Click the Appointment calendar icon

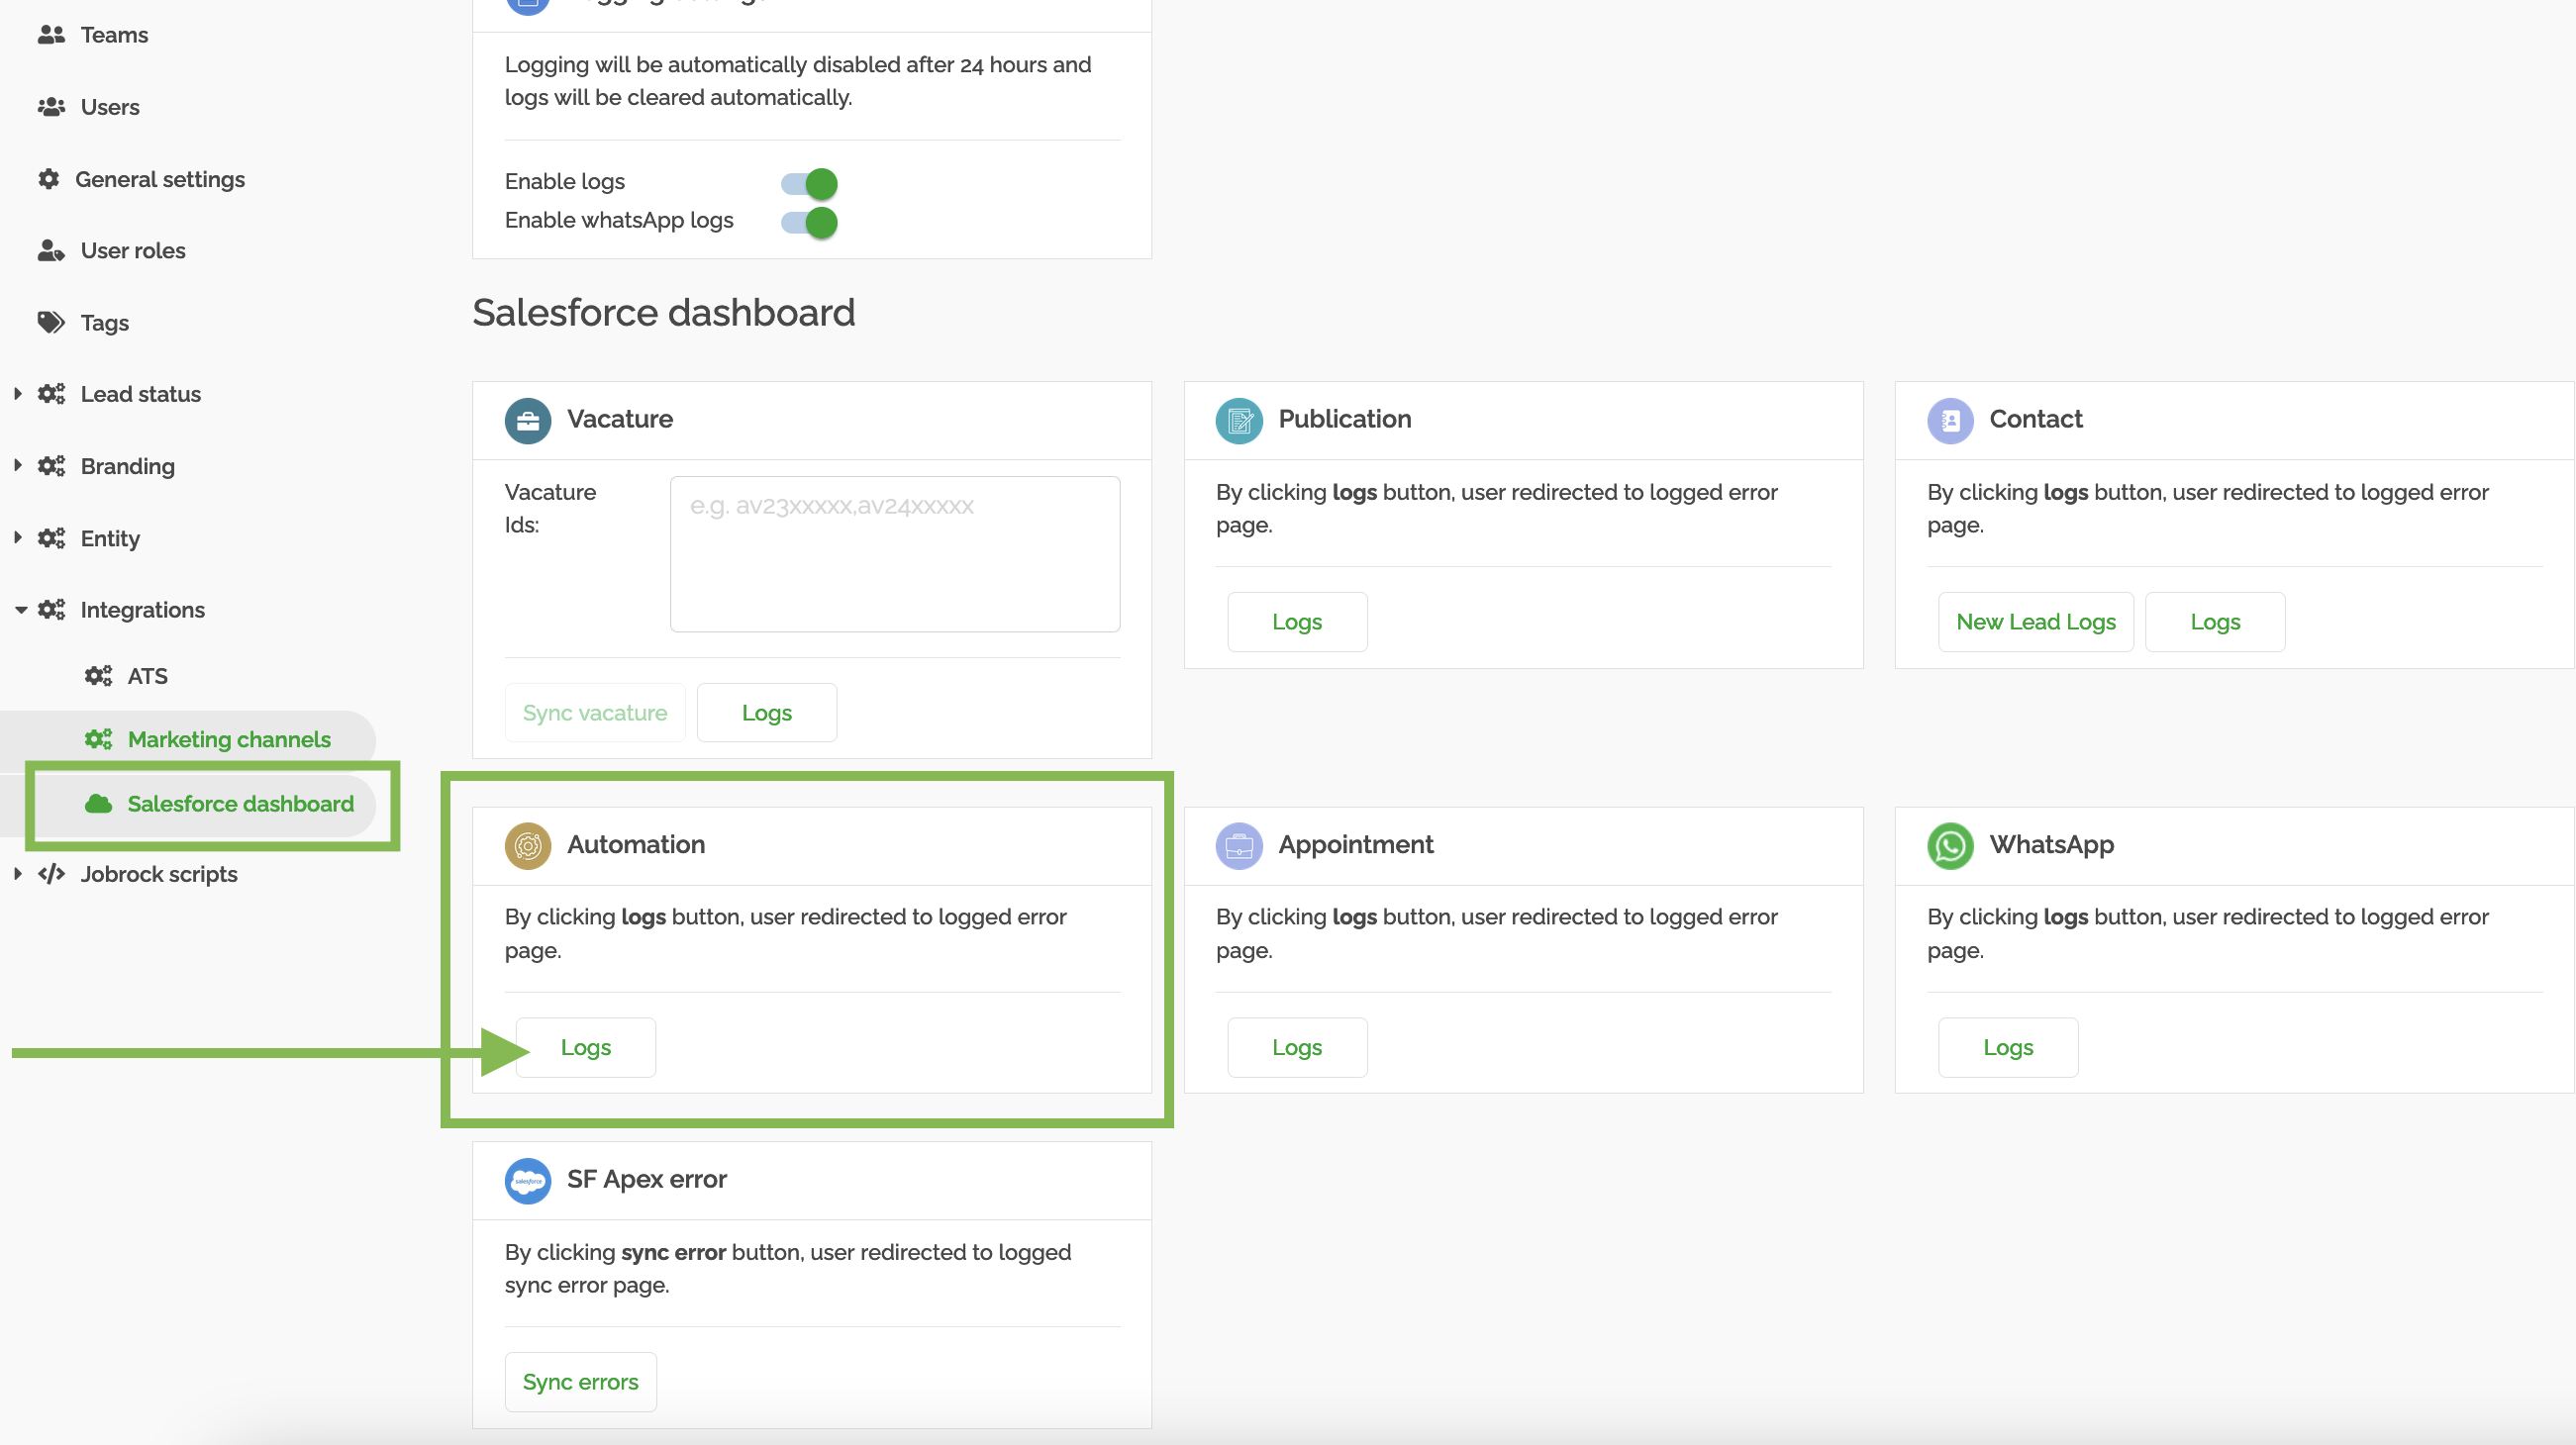tap(1239, 846)
